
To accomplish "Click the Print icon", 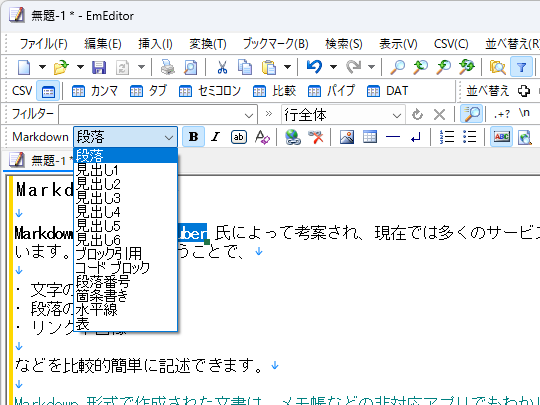I will [168, 67].
